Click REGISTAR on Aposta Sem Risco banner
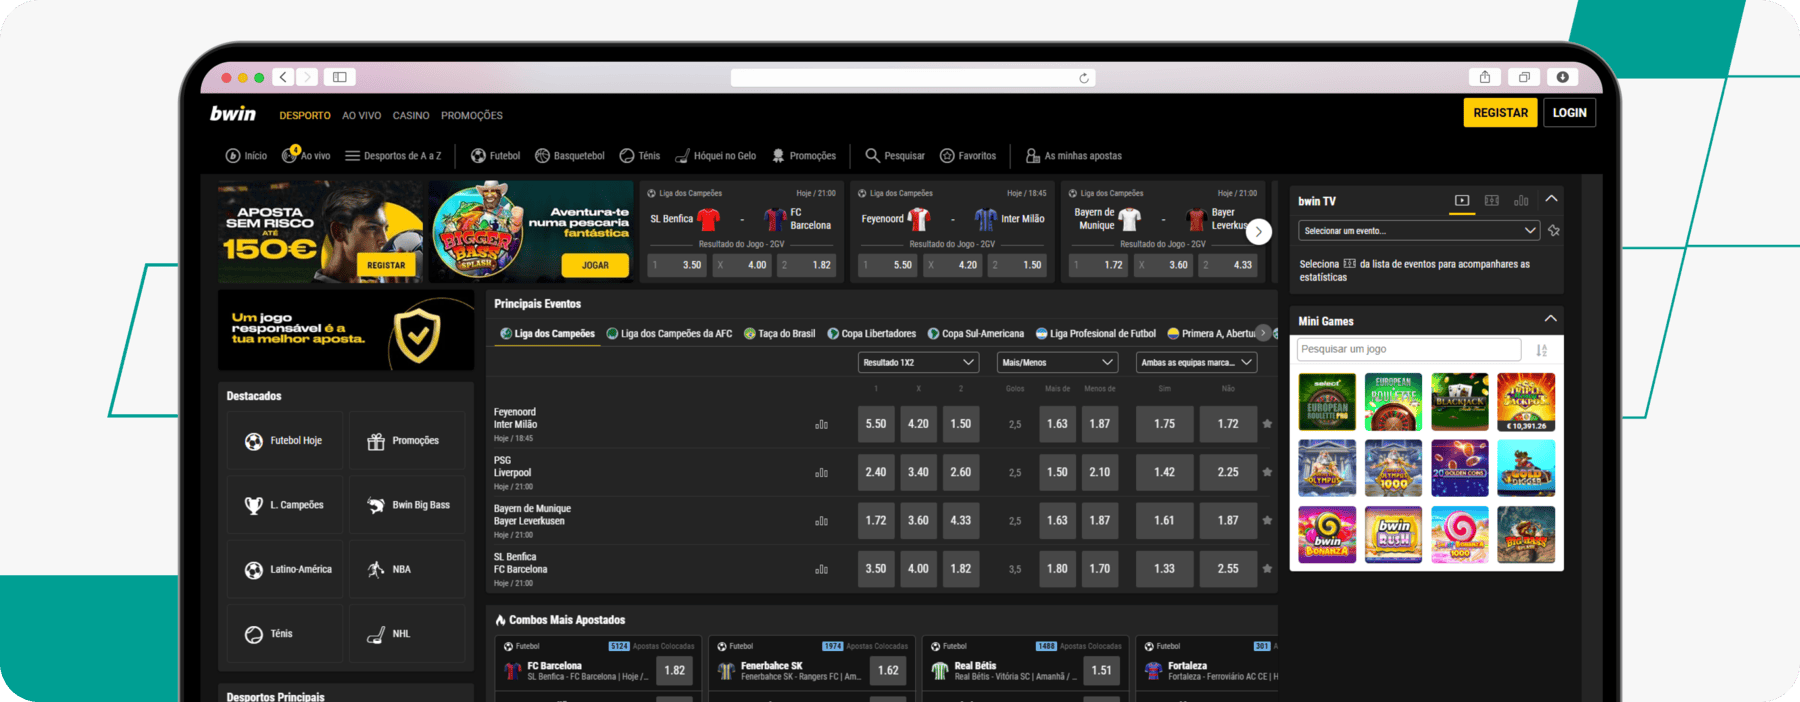The height and width of the screenshot is (702, 1800). coord(386,265)
